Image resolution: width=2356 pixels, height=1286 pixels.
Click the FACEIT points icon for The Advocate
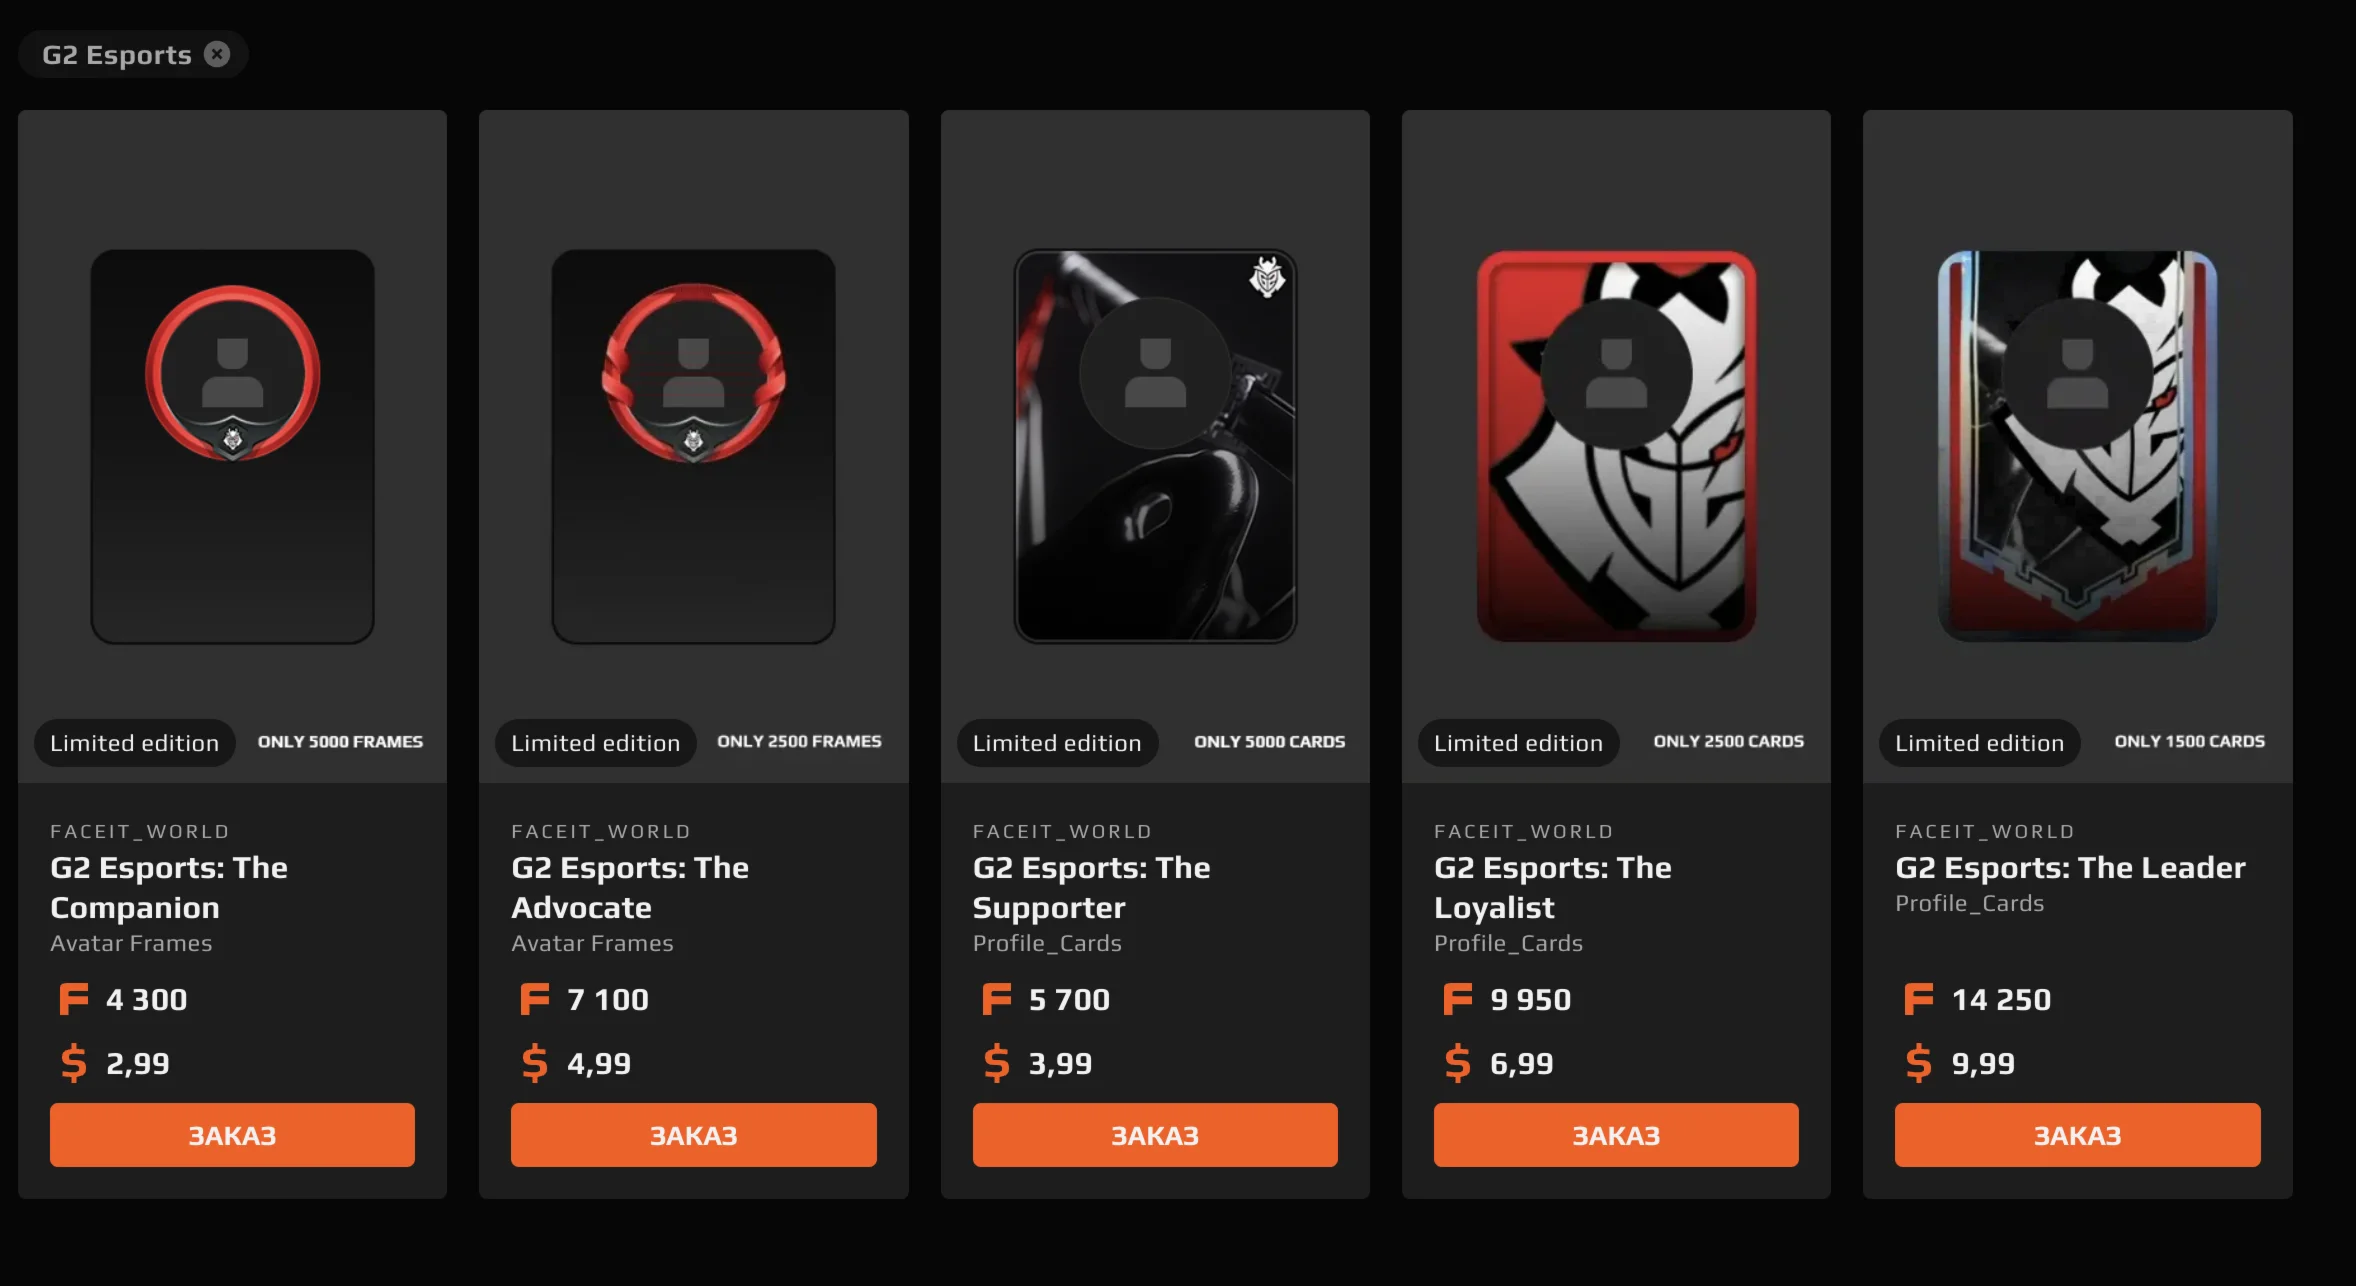pyautogui.click(x=535, y=999)
